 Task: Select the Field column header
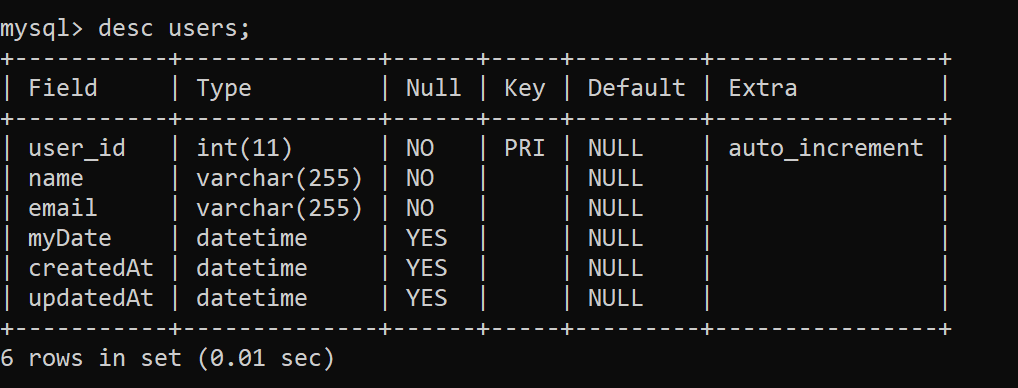click(63, 88)
